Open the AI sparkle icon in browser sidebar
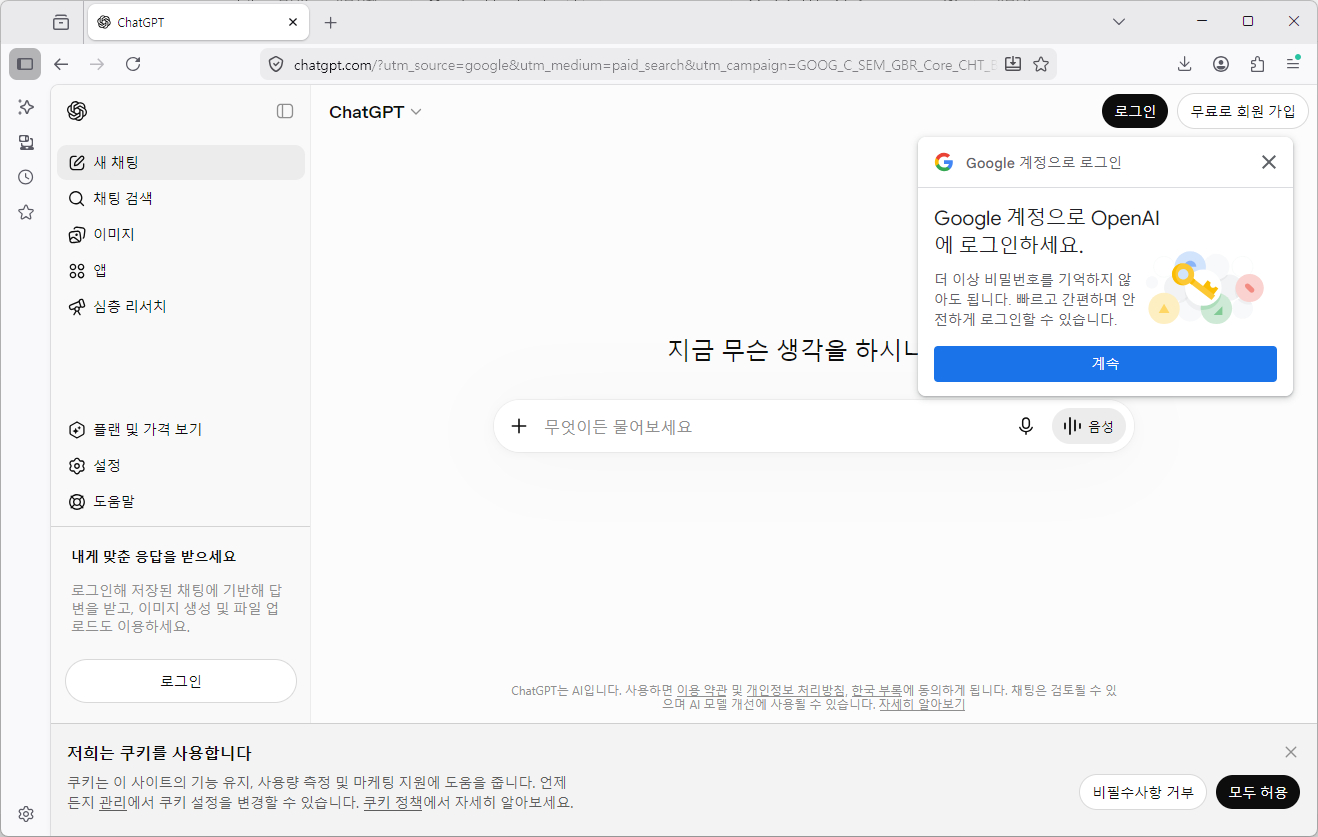The height and width of the screenshot is (837, 1318). coord(26,107)
